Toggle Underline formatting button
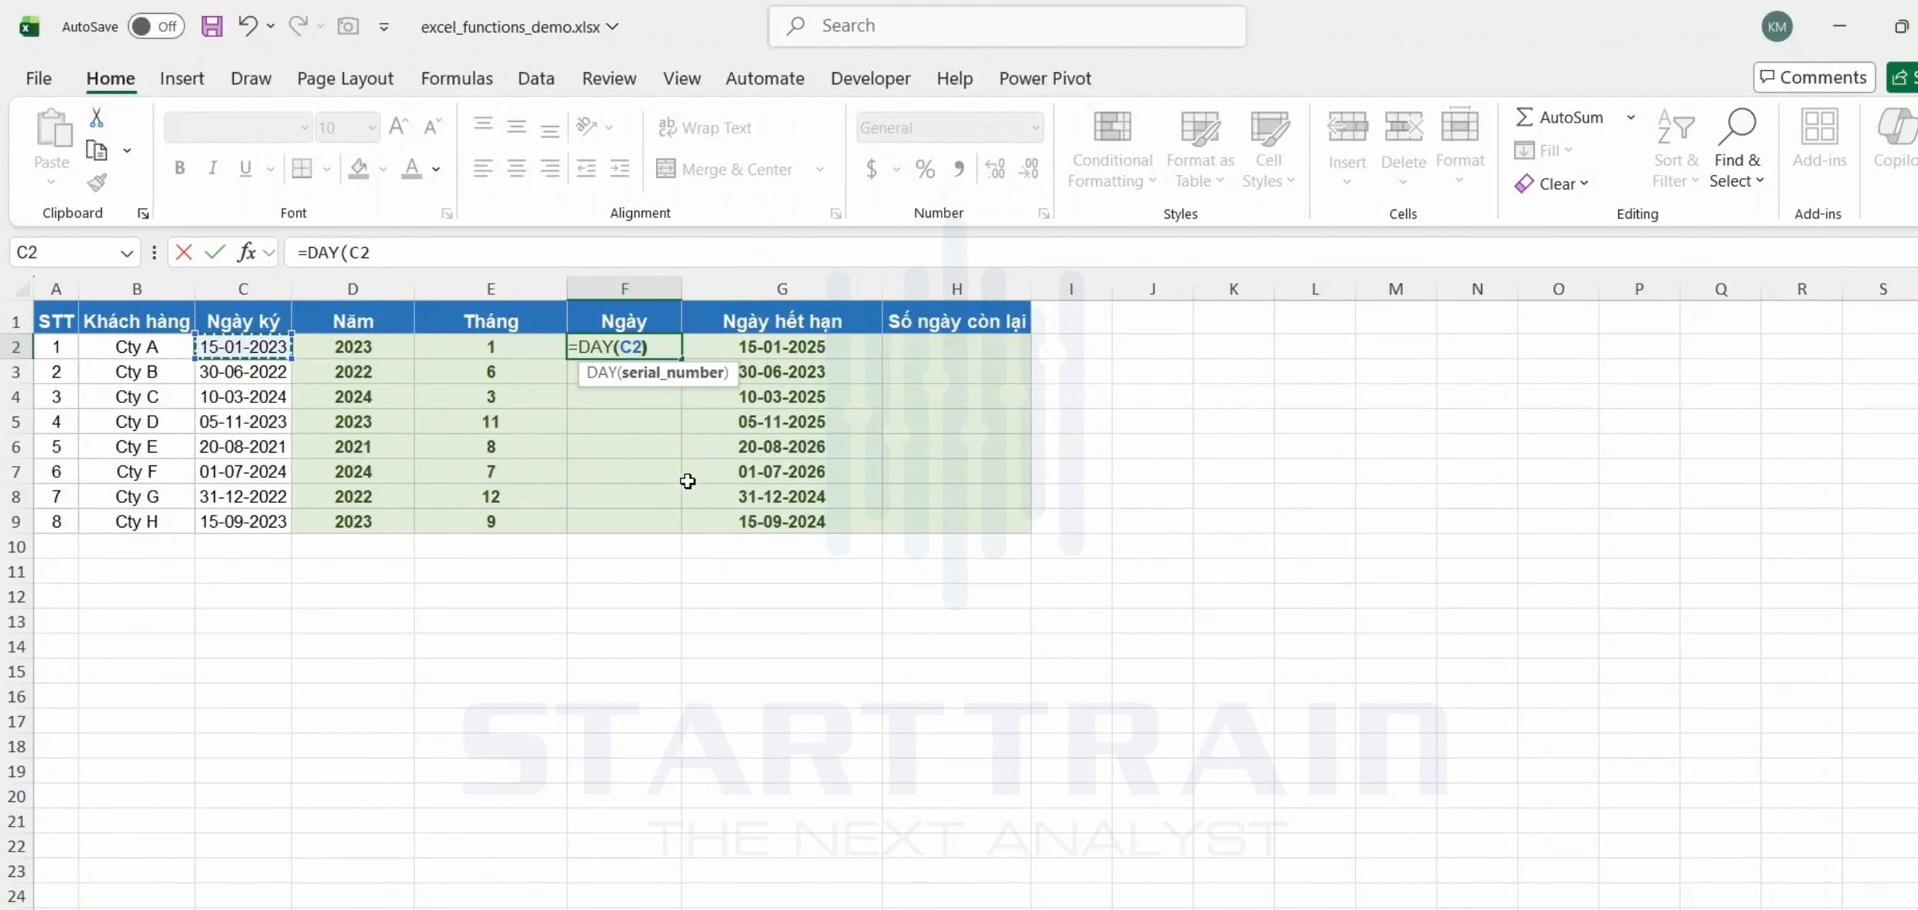Viewport: 1918px width, 910px height. pyautogui.click(x=245, y=169)
